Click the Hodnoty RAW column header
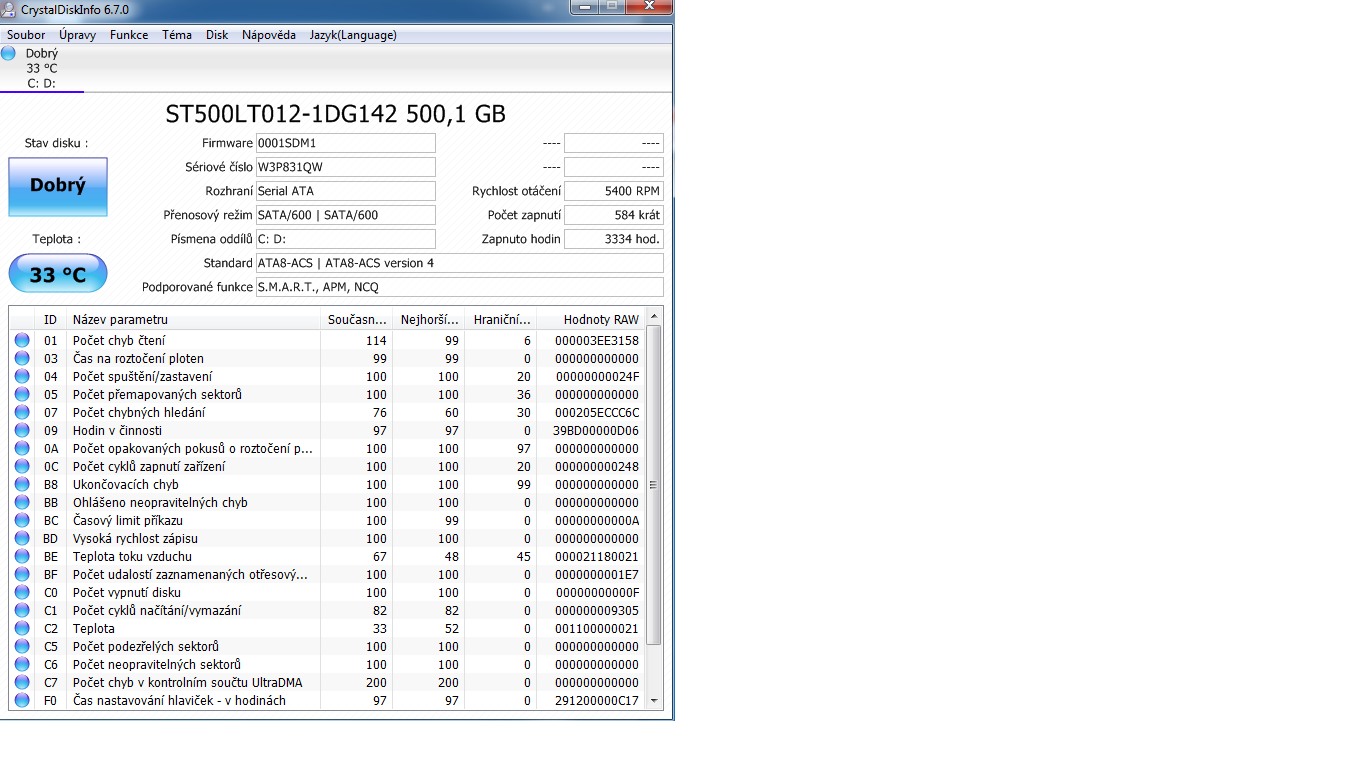Screen dimensions: 1366x768 coord(592,320)
